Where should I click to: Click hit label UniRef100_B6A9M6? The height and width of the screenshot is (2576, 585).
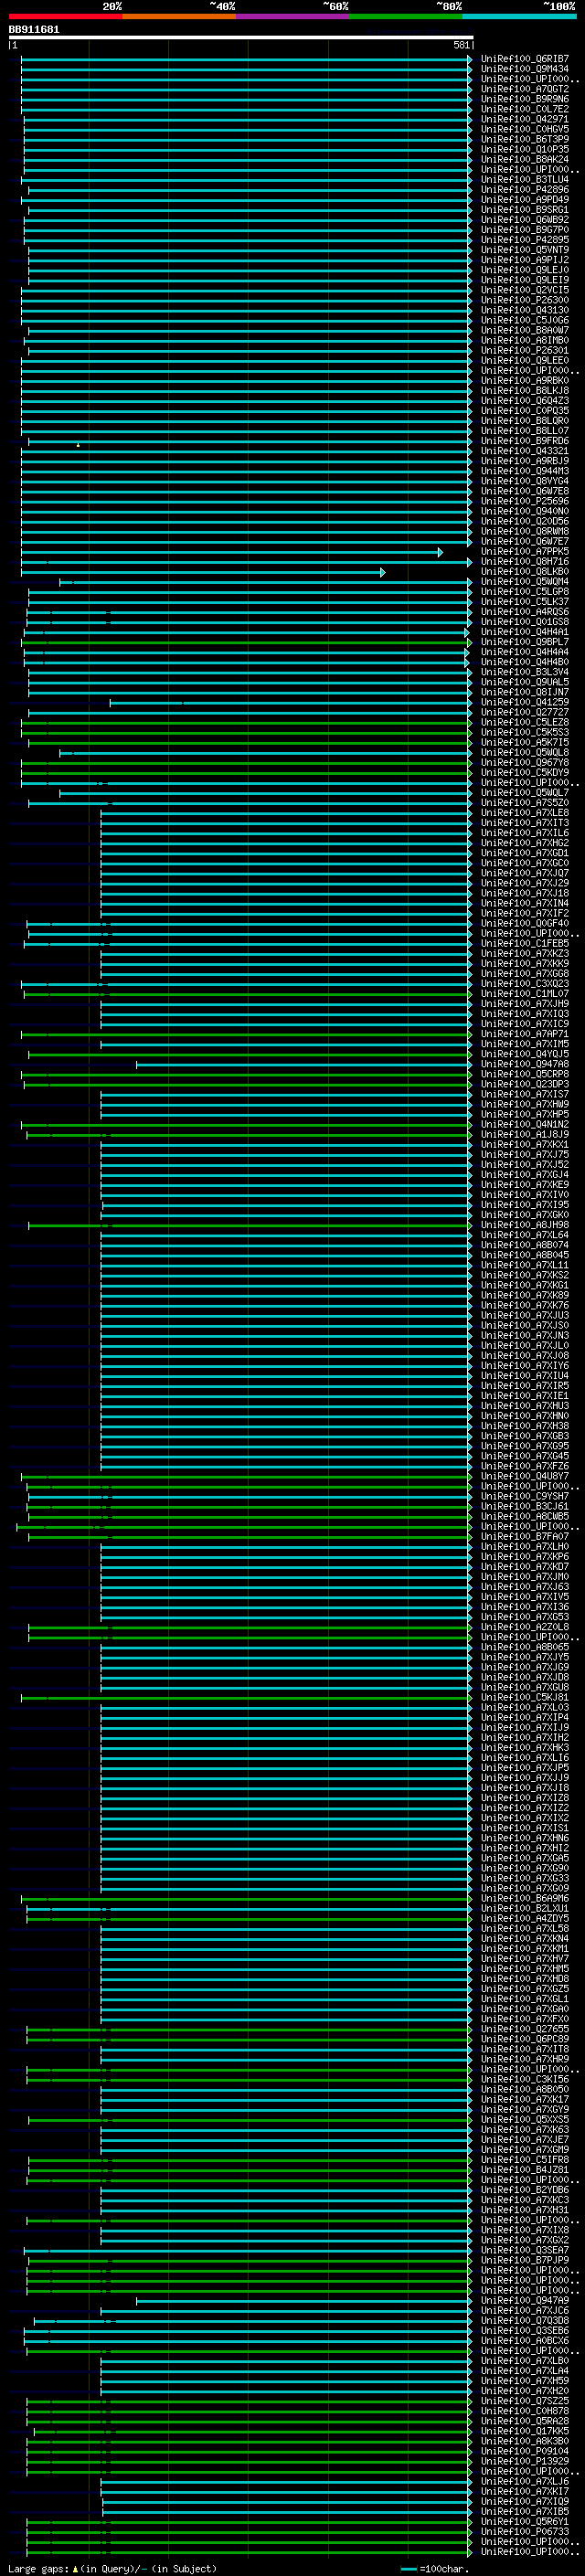[x=525, y=1899]
